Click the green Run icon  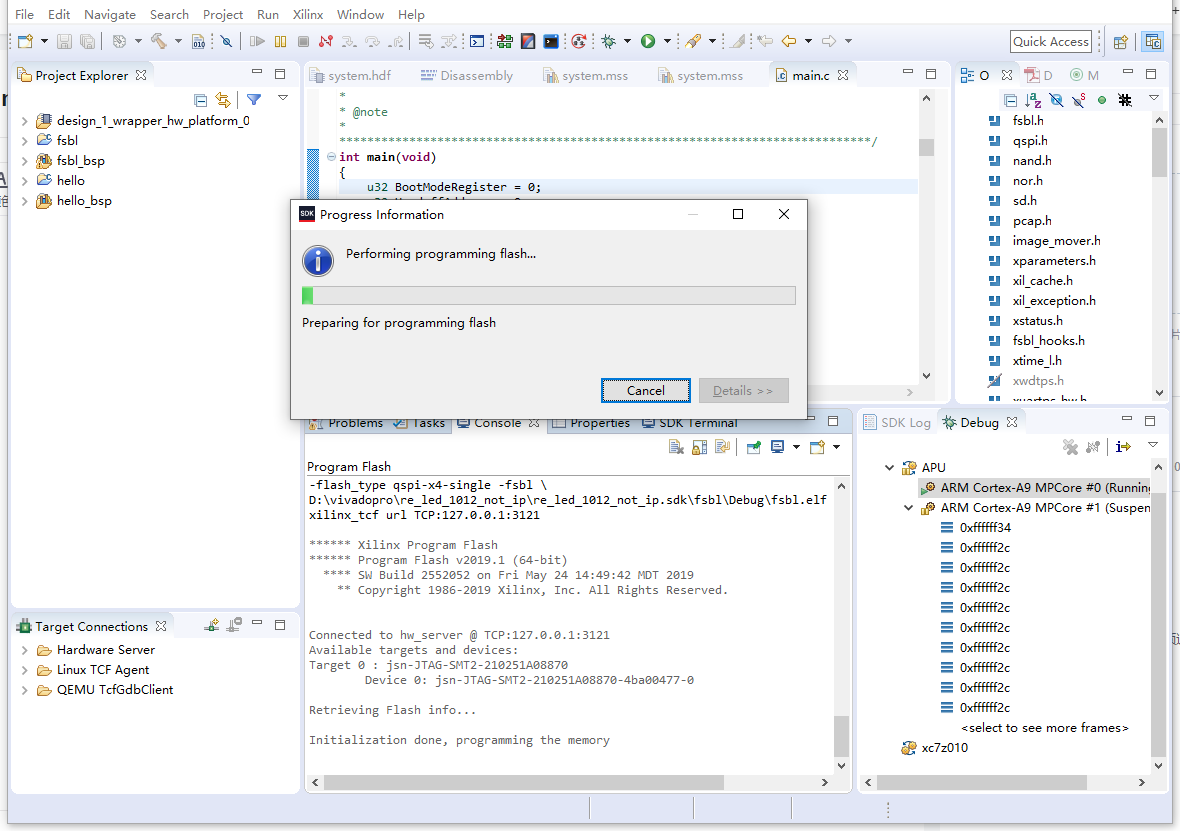click(x=648, y=41)
